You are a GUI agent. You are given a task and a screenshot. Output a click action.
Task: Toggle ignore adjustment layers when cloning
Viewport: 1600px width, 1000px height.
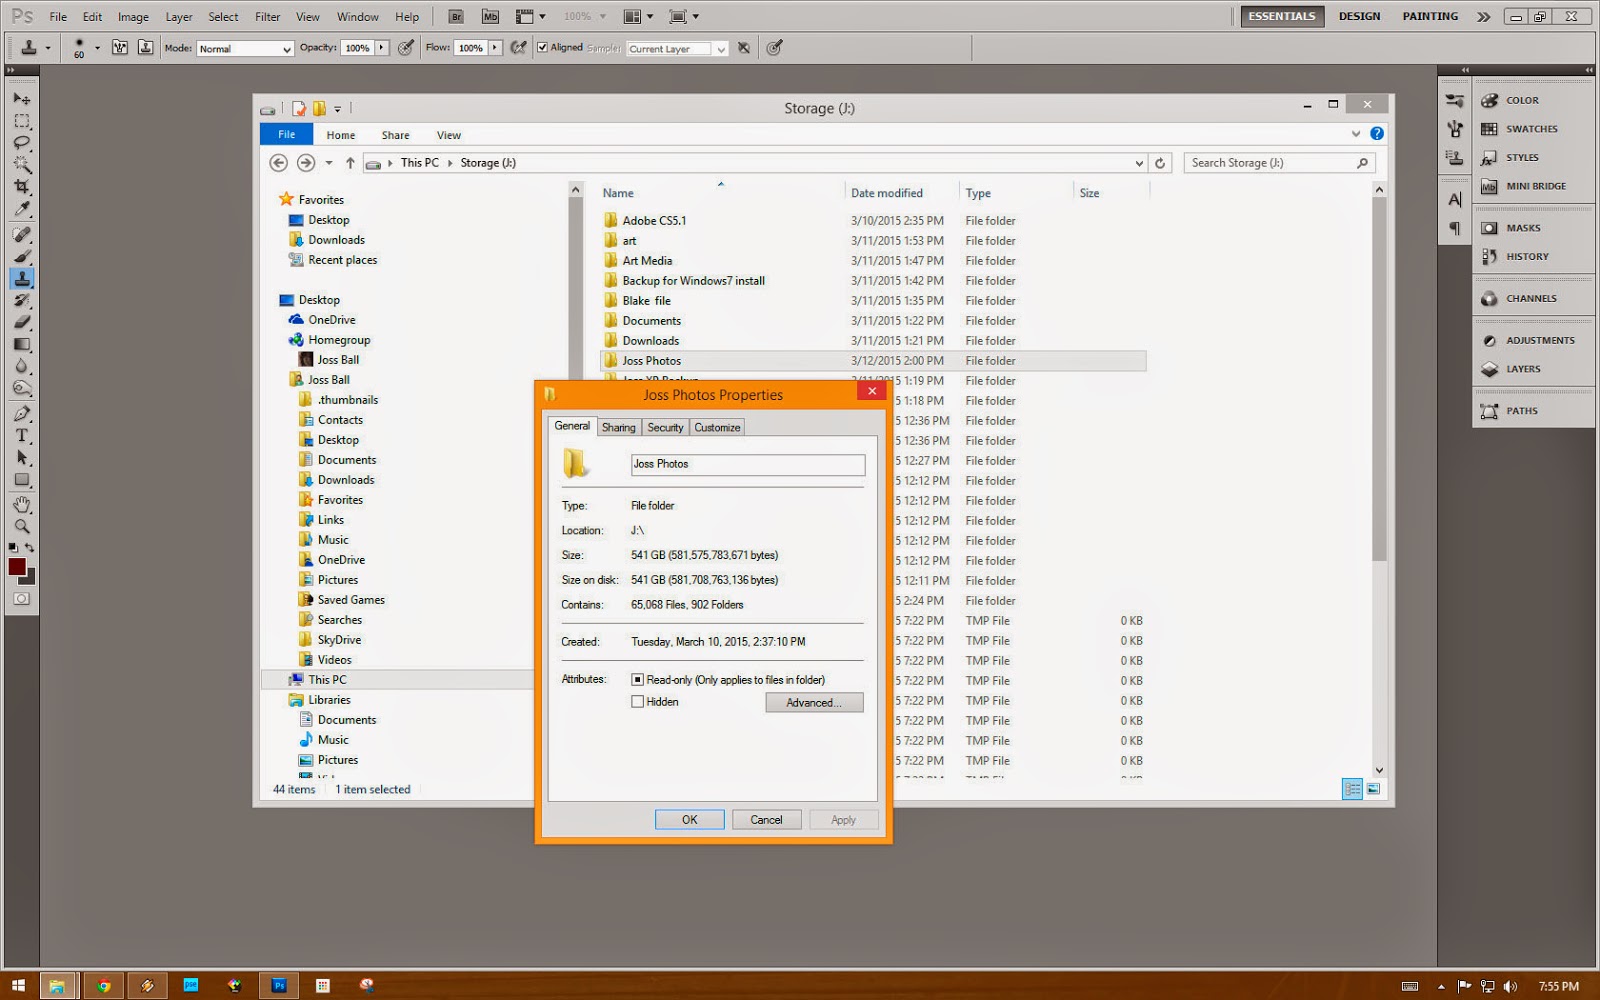tap(744, 48)
